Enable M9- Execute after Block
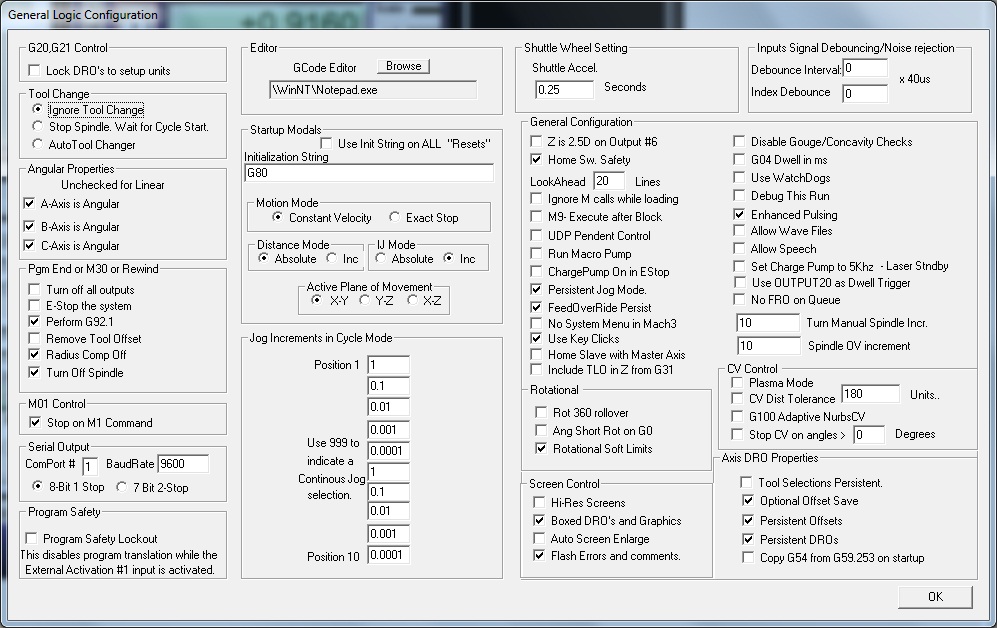997x628 pixels. tap(536, 217)
